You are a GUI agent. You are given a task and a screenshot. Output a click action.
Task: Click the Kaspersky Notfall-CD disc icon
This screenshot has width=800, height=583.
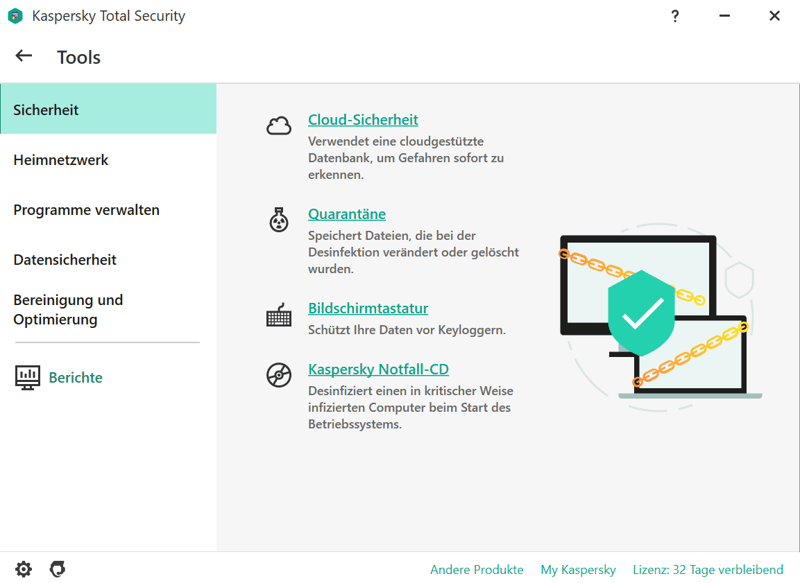tap(279, 375)
